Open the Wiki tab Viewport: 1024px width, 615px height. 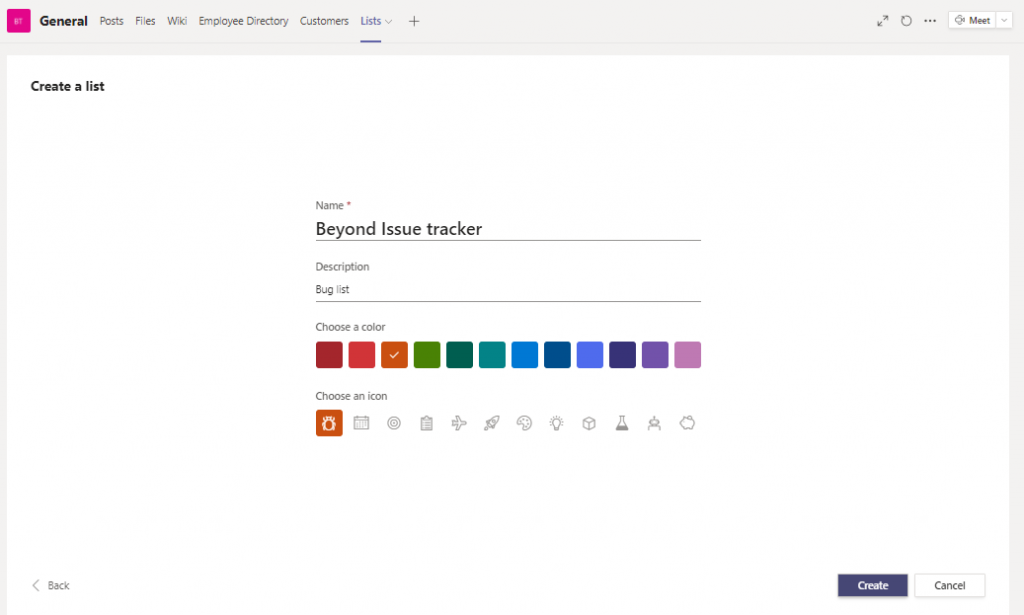click(177, 21)
